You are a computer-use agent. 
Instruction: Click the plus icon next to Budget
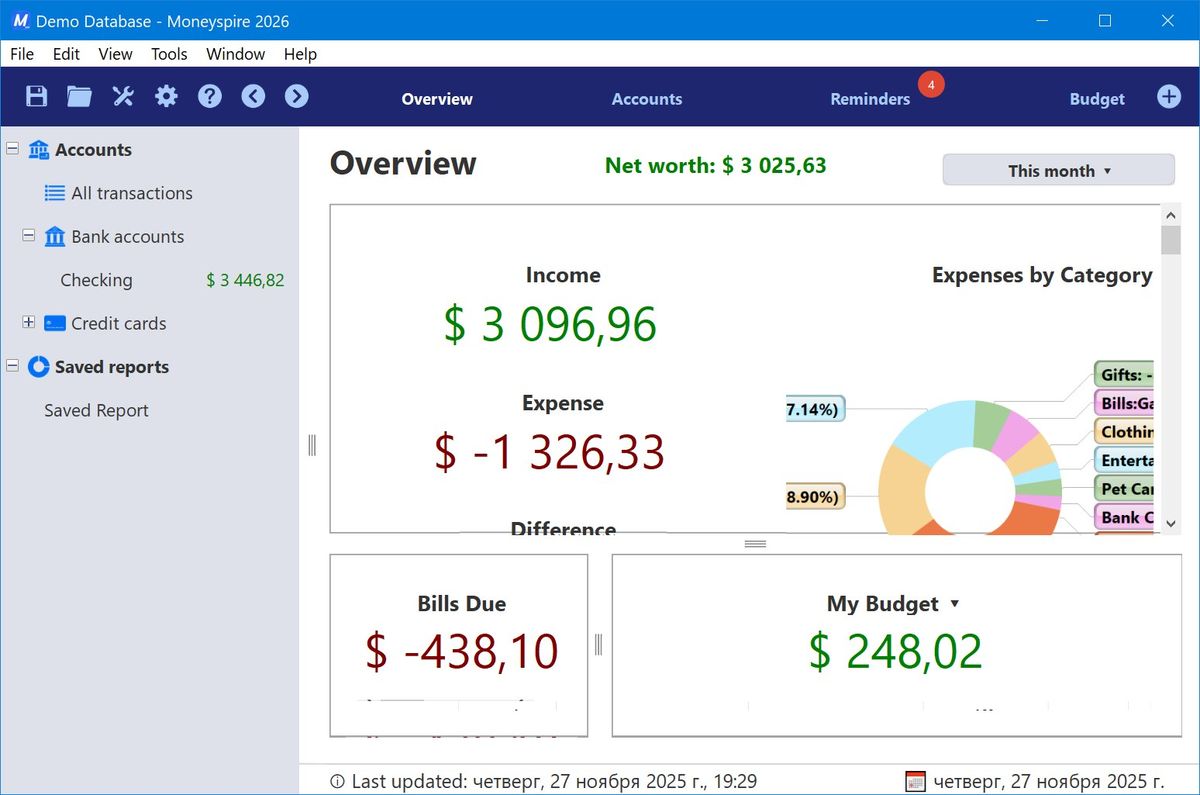1168,96
